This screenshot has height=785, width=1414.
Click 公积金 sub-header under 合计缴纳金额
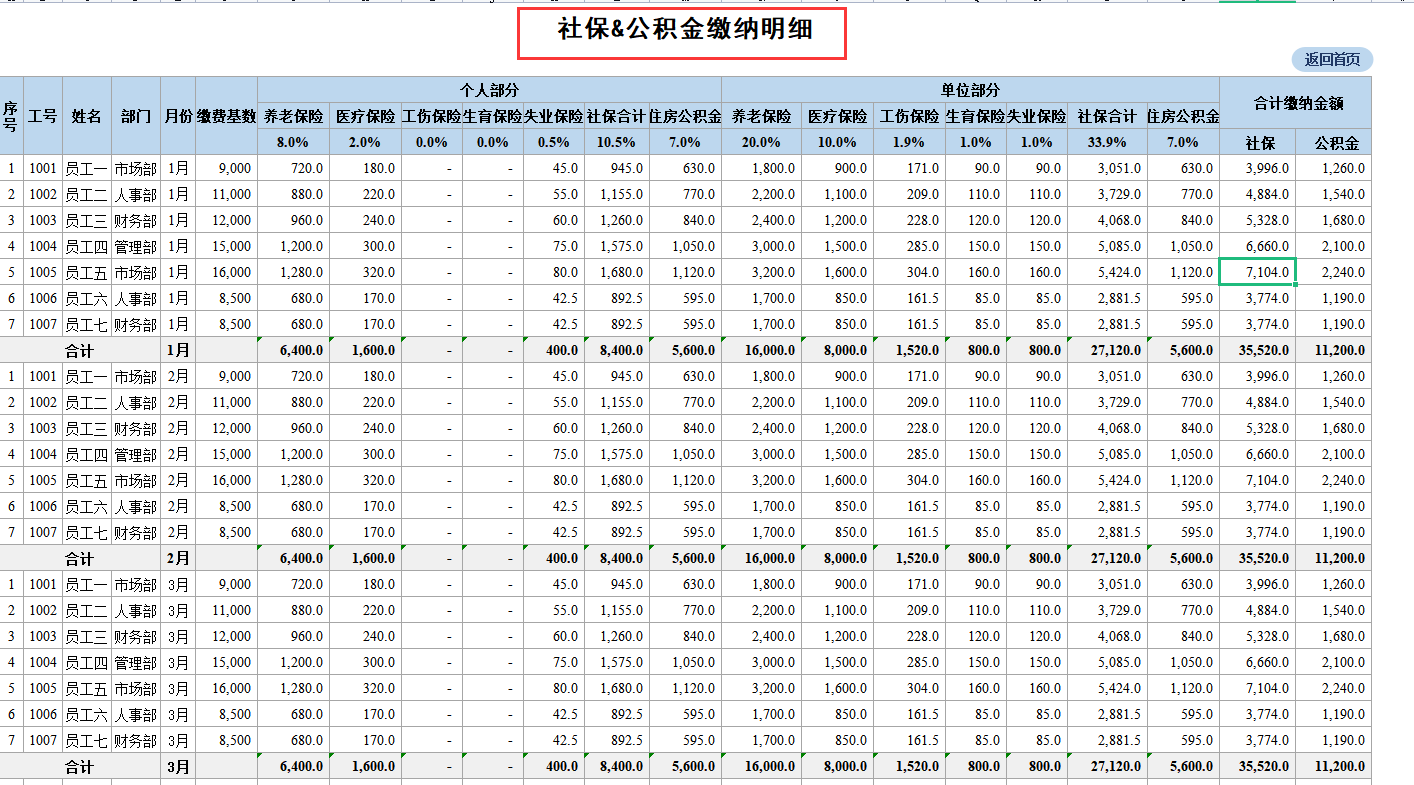click(x=1333, y=142)
